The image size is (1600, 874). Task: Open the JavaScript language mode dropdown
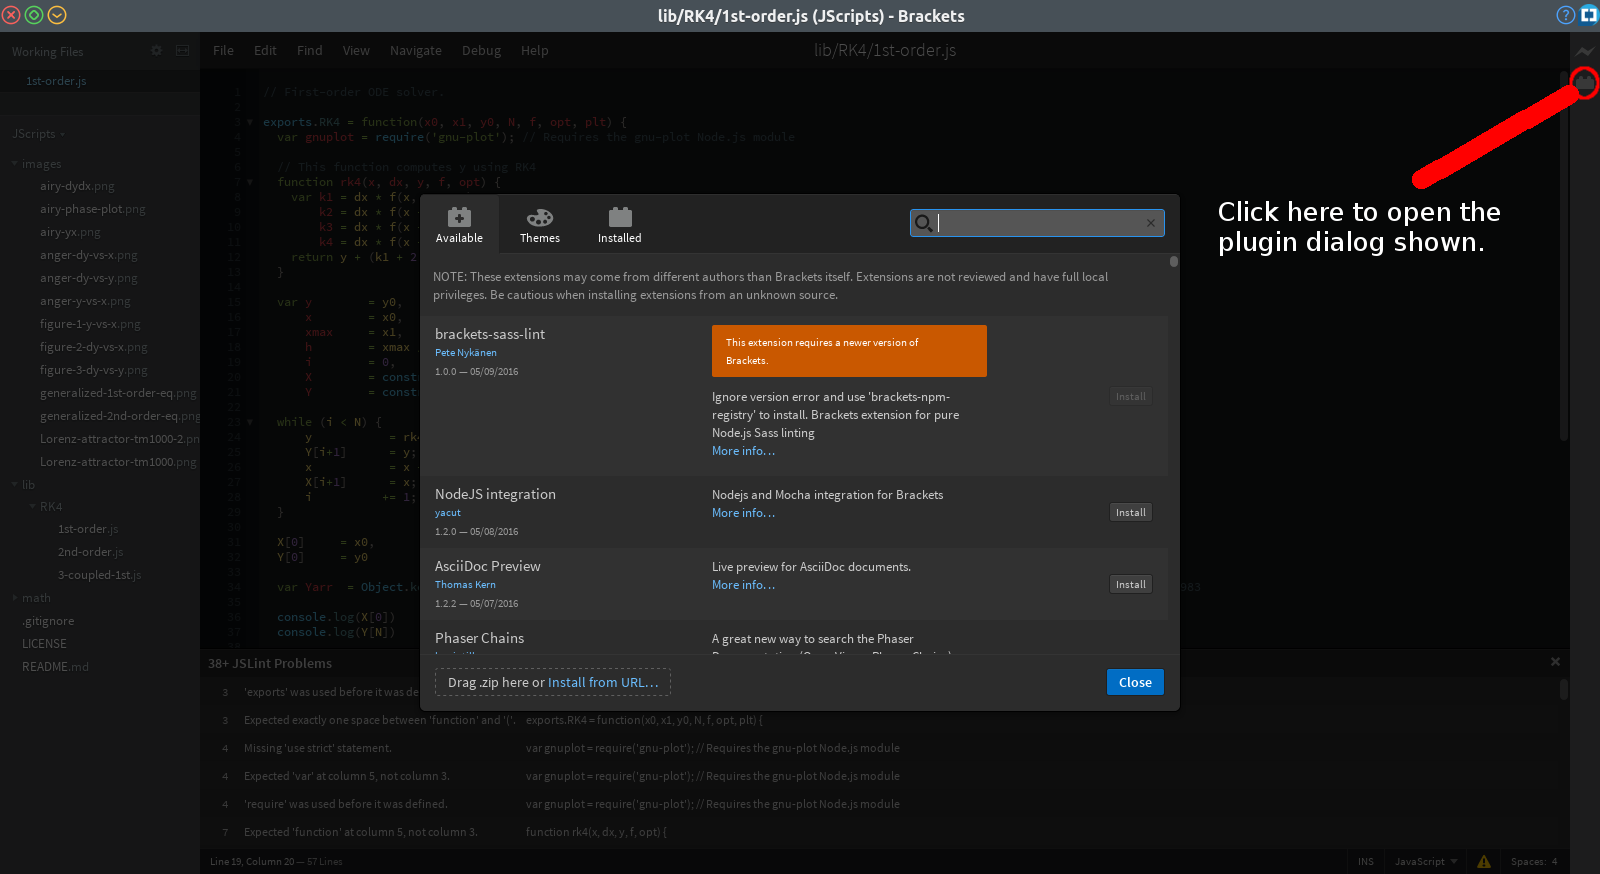pos(1426,862)
